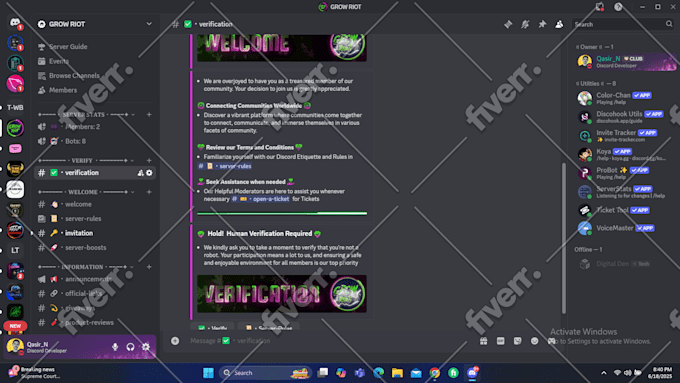
Task: Open attachment plus button in message bar
Action: pyautogui.click(x=175, y=341)
